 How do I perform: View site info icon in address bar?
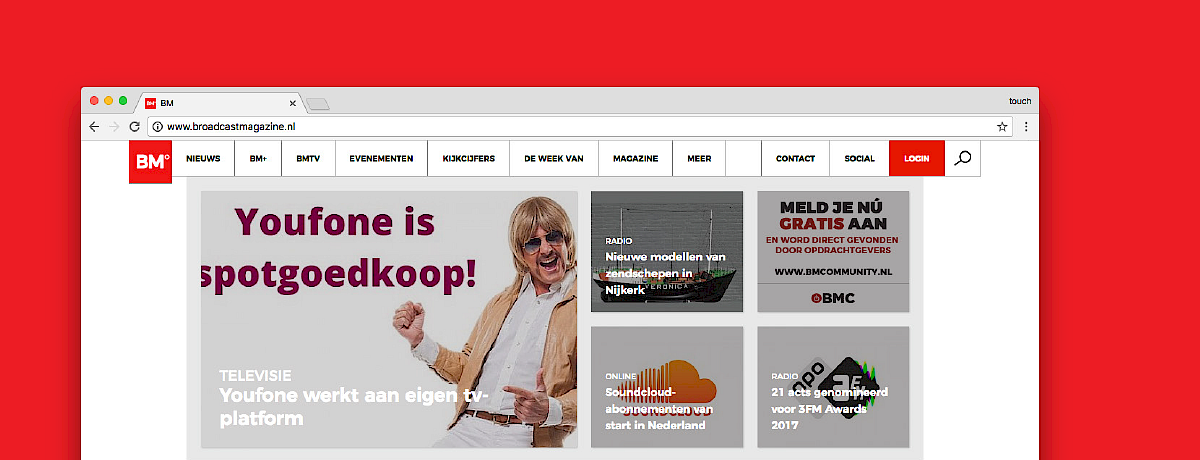pyautogui.click(x=157, y=127)
